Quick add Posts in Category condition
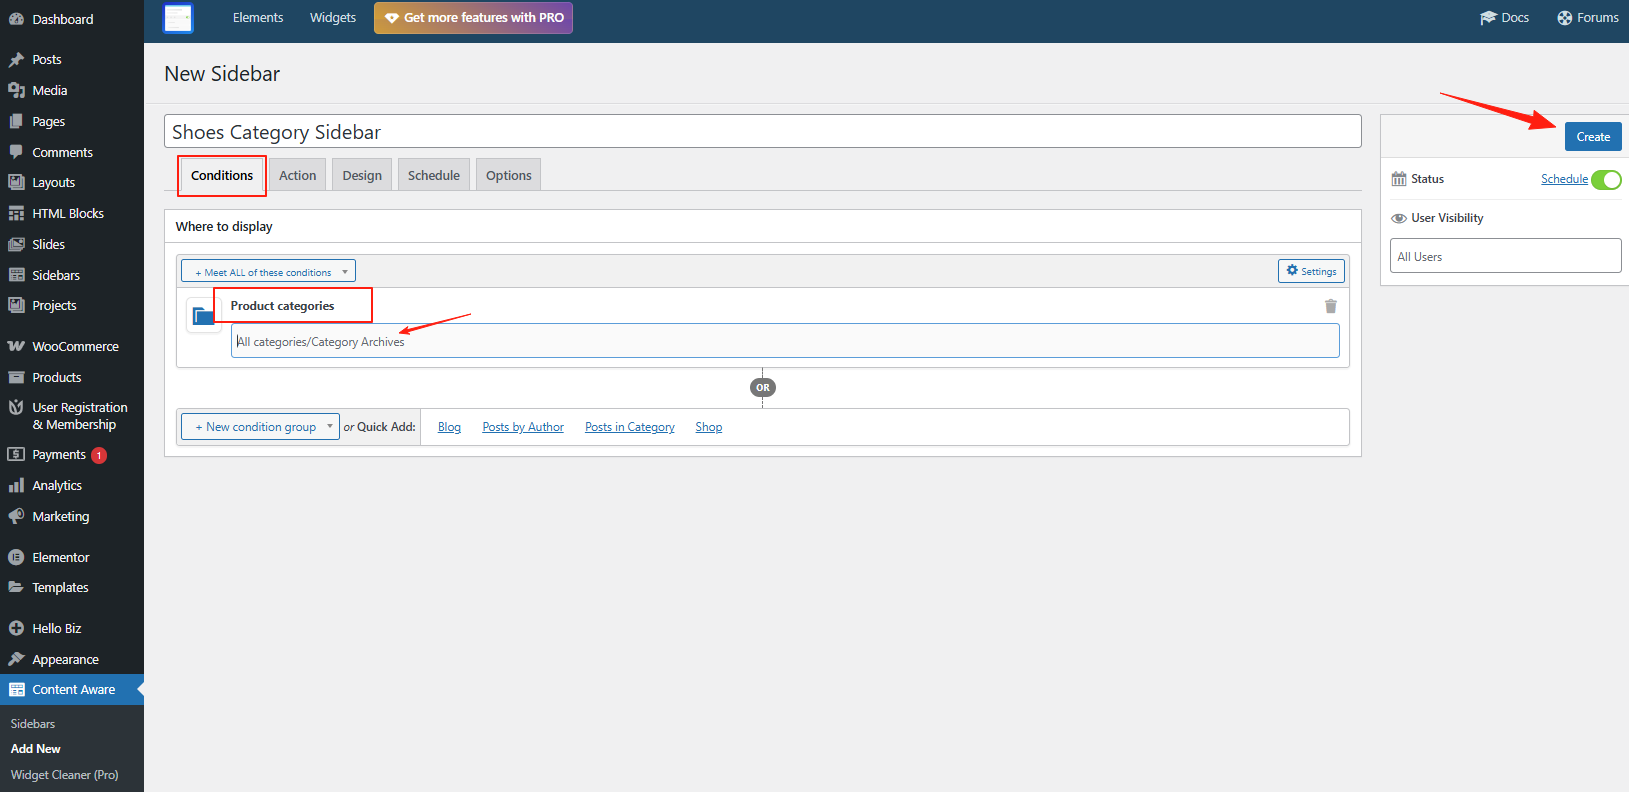 click(629, 427)
